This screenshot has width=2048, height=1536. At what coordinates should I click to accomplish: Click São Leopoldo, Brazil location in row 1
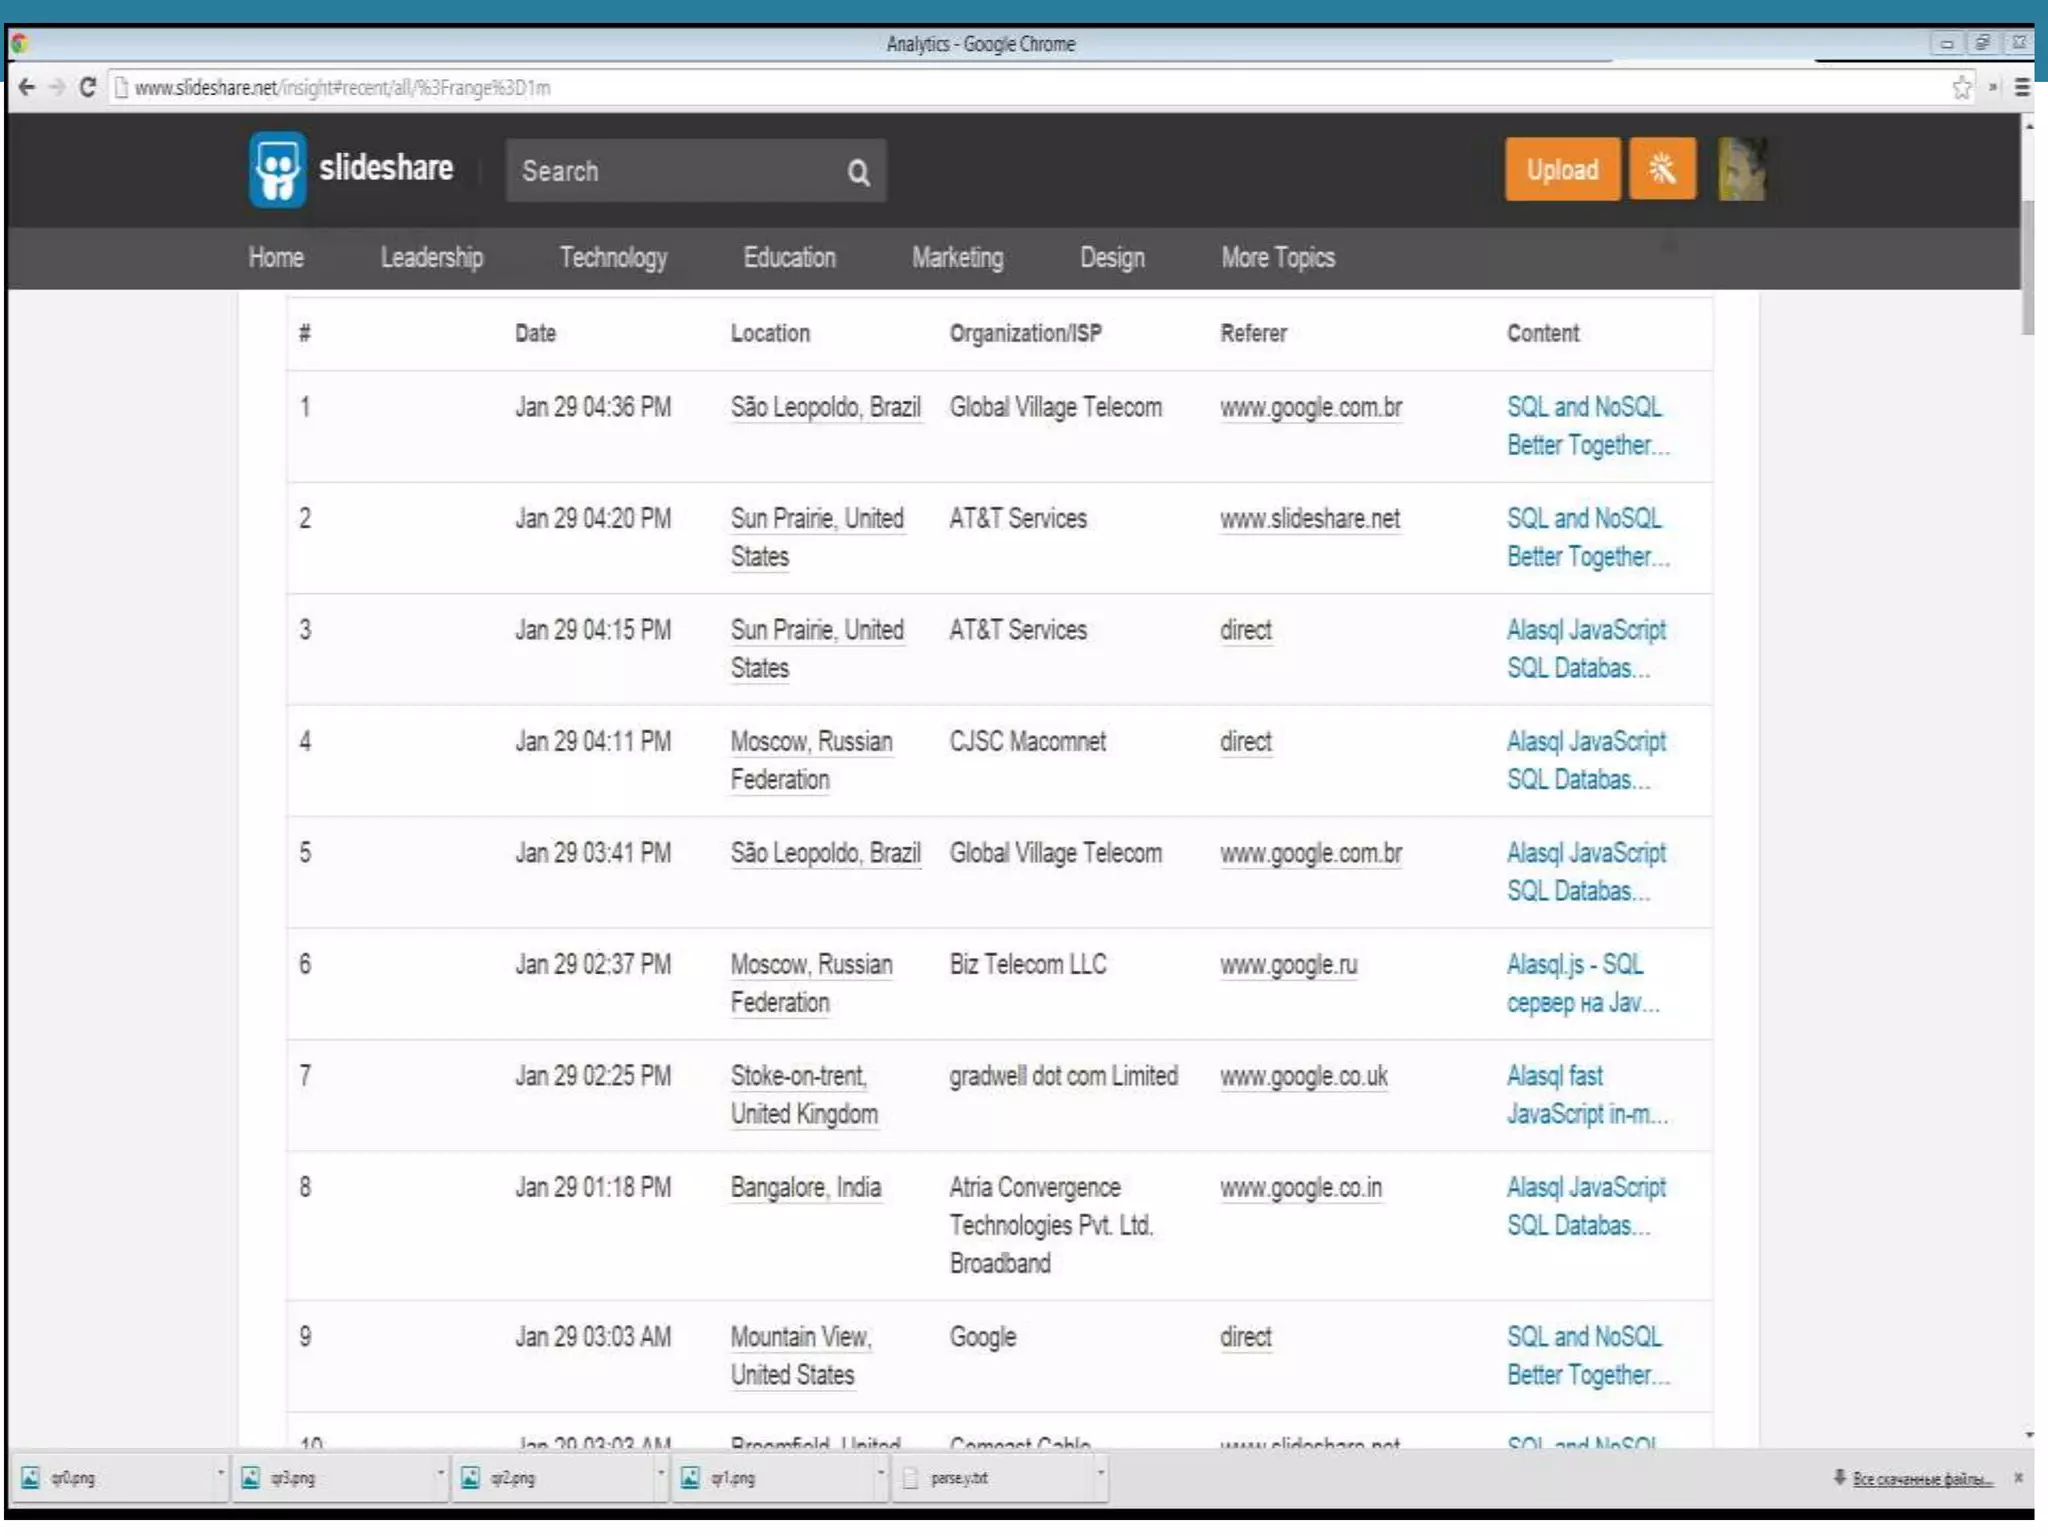826,408
